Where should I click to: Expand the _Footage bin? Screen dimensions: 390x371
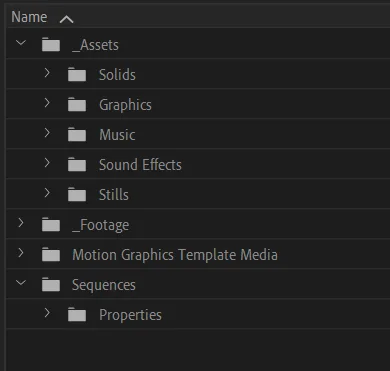pos(21,223)
